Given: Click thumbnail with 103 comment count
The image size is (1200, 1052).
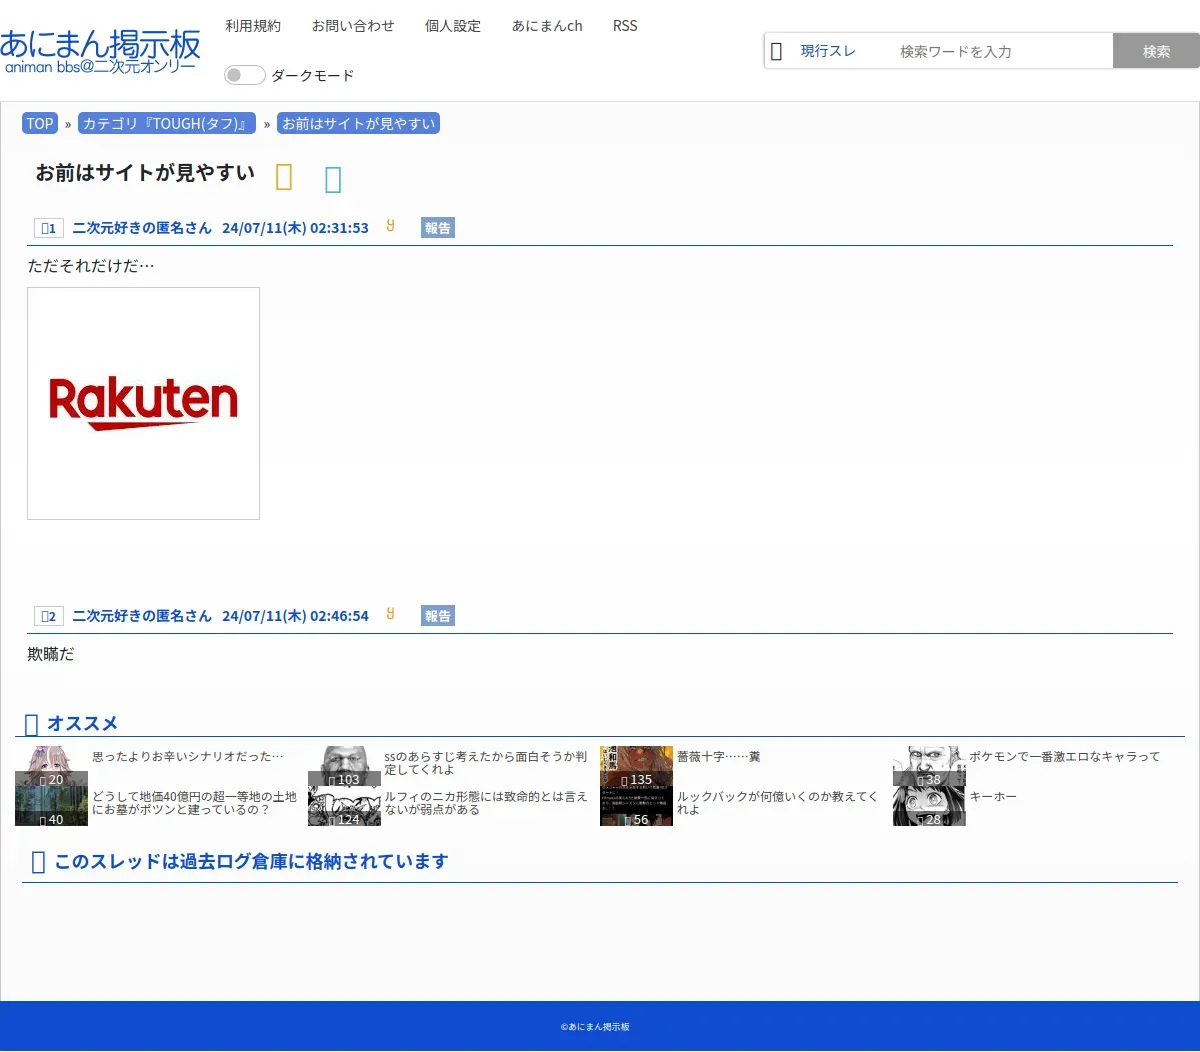Looking at the screenshot, I should click(344, 766).
